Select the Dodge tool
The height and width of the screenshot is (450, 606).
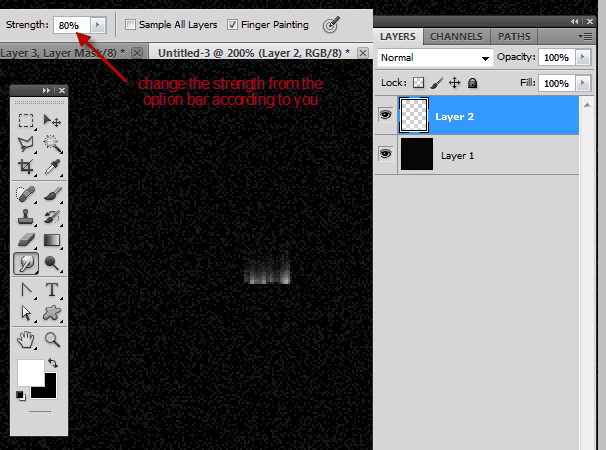pyautogui.click(x=52, y=264)
